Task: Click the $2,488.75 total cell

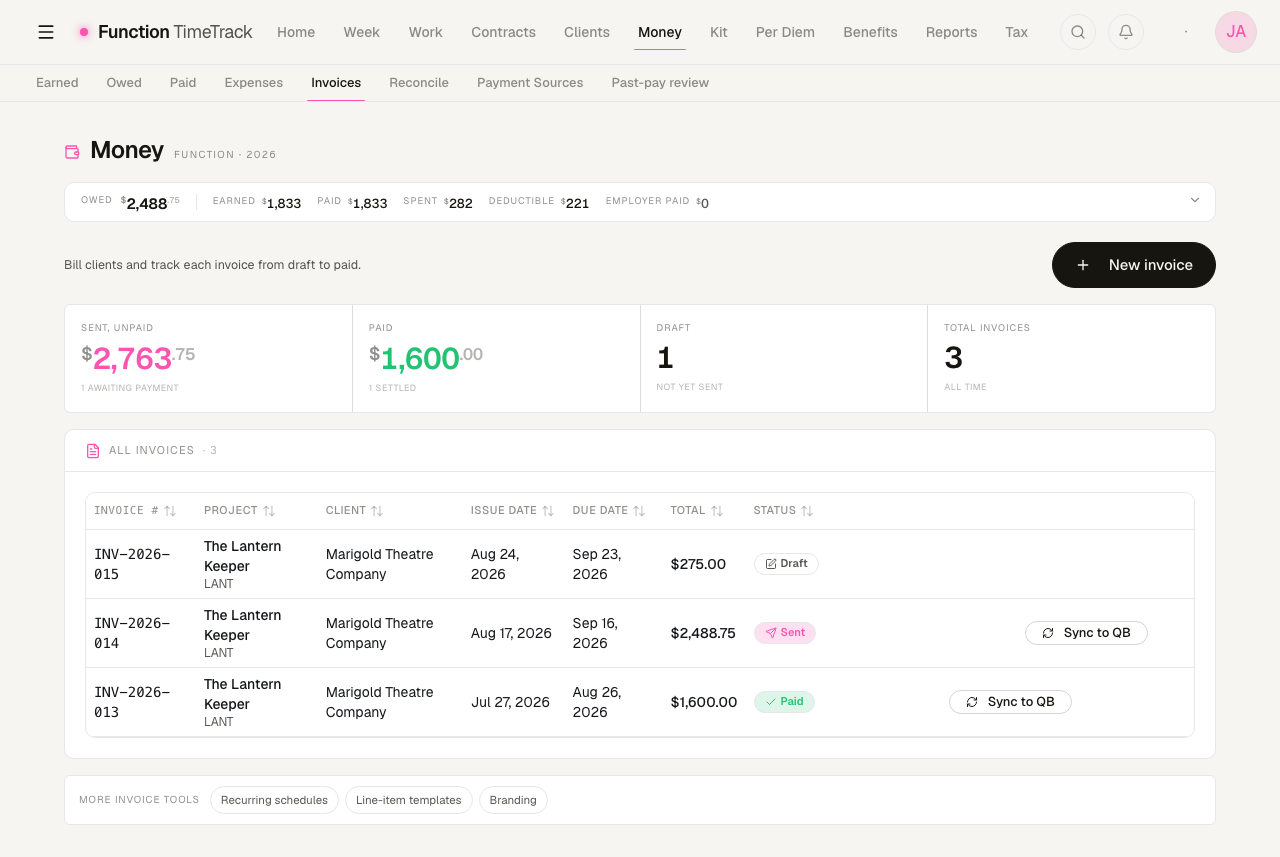Action: 703,633
